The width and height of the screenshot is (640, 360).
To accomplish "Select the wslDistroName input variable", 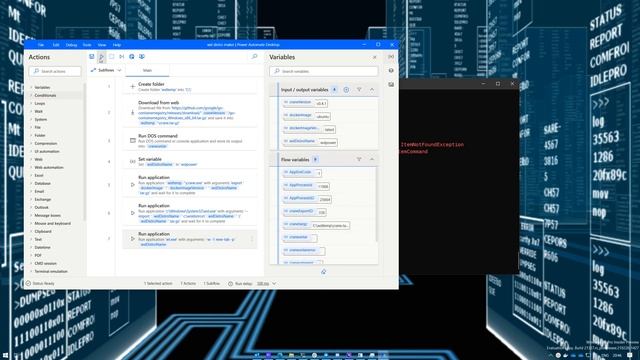I will pos(310,142).
